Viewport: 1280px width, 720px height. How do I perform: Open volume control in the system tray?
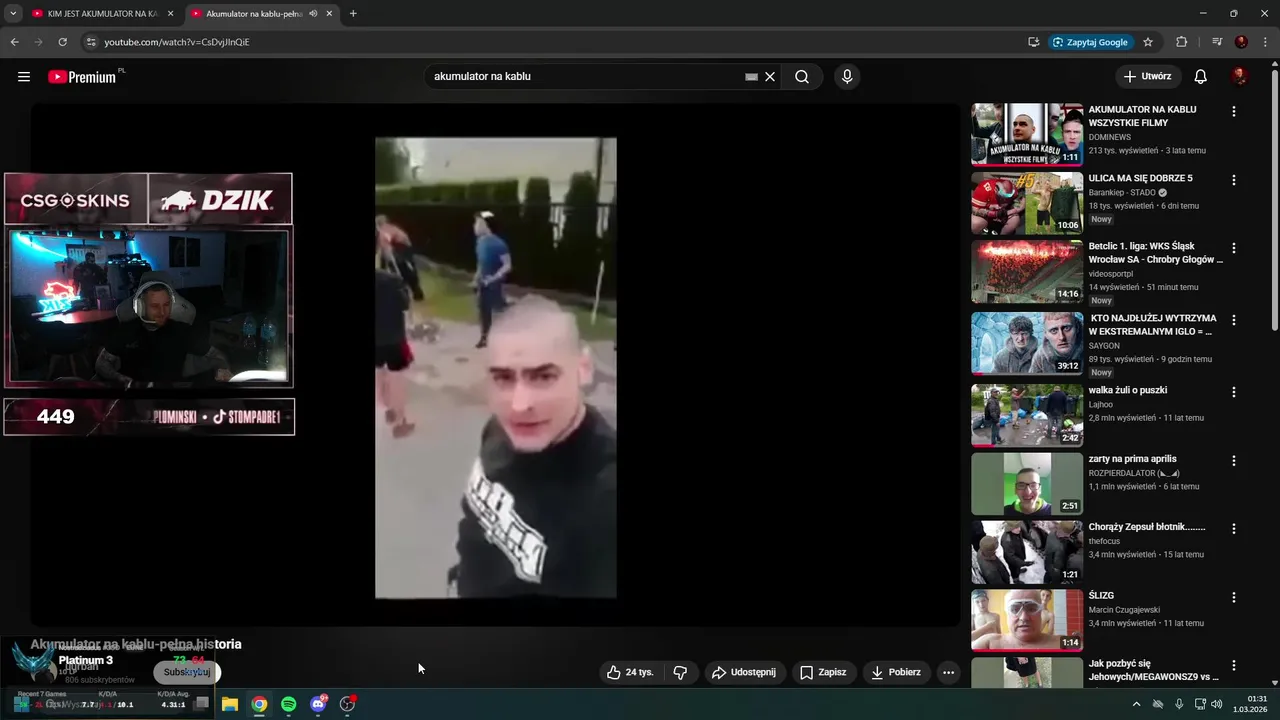(1217, 704)
